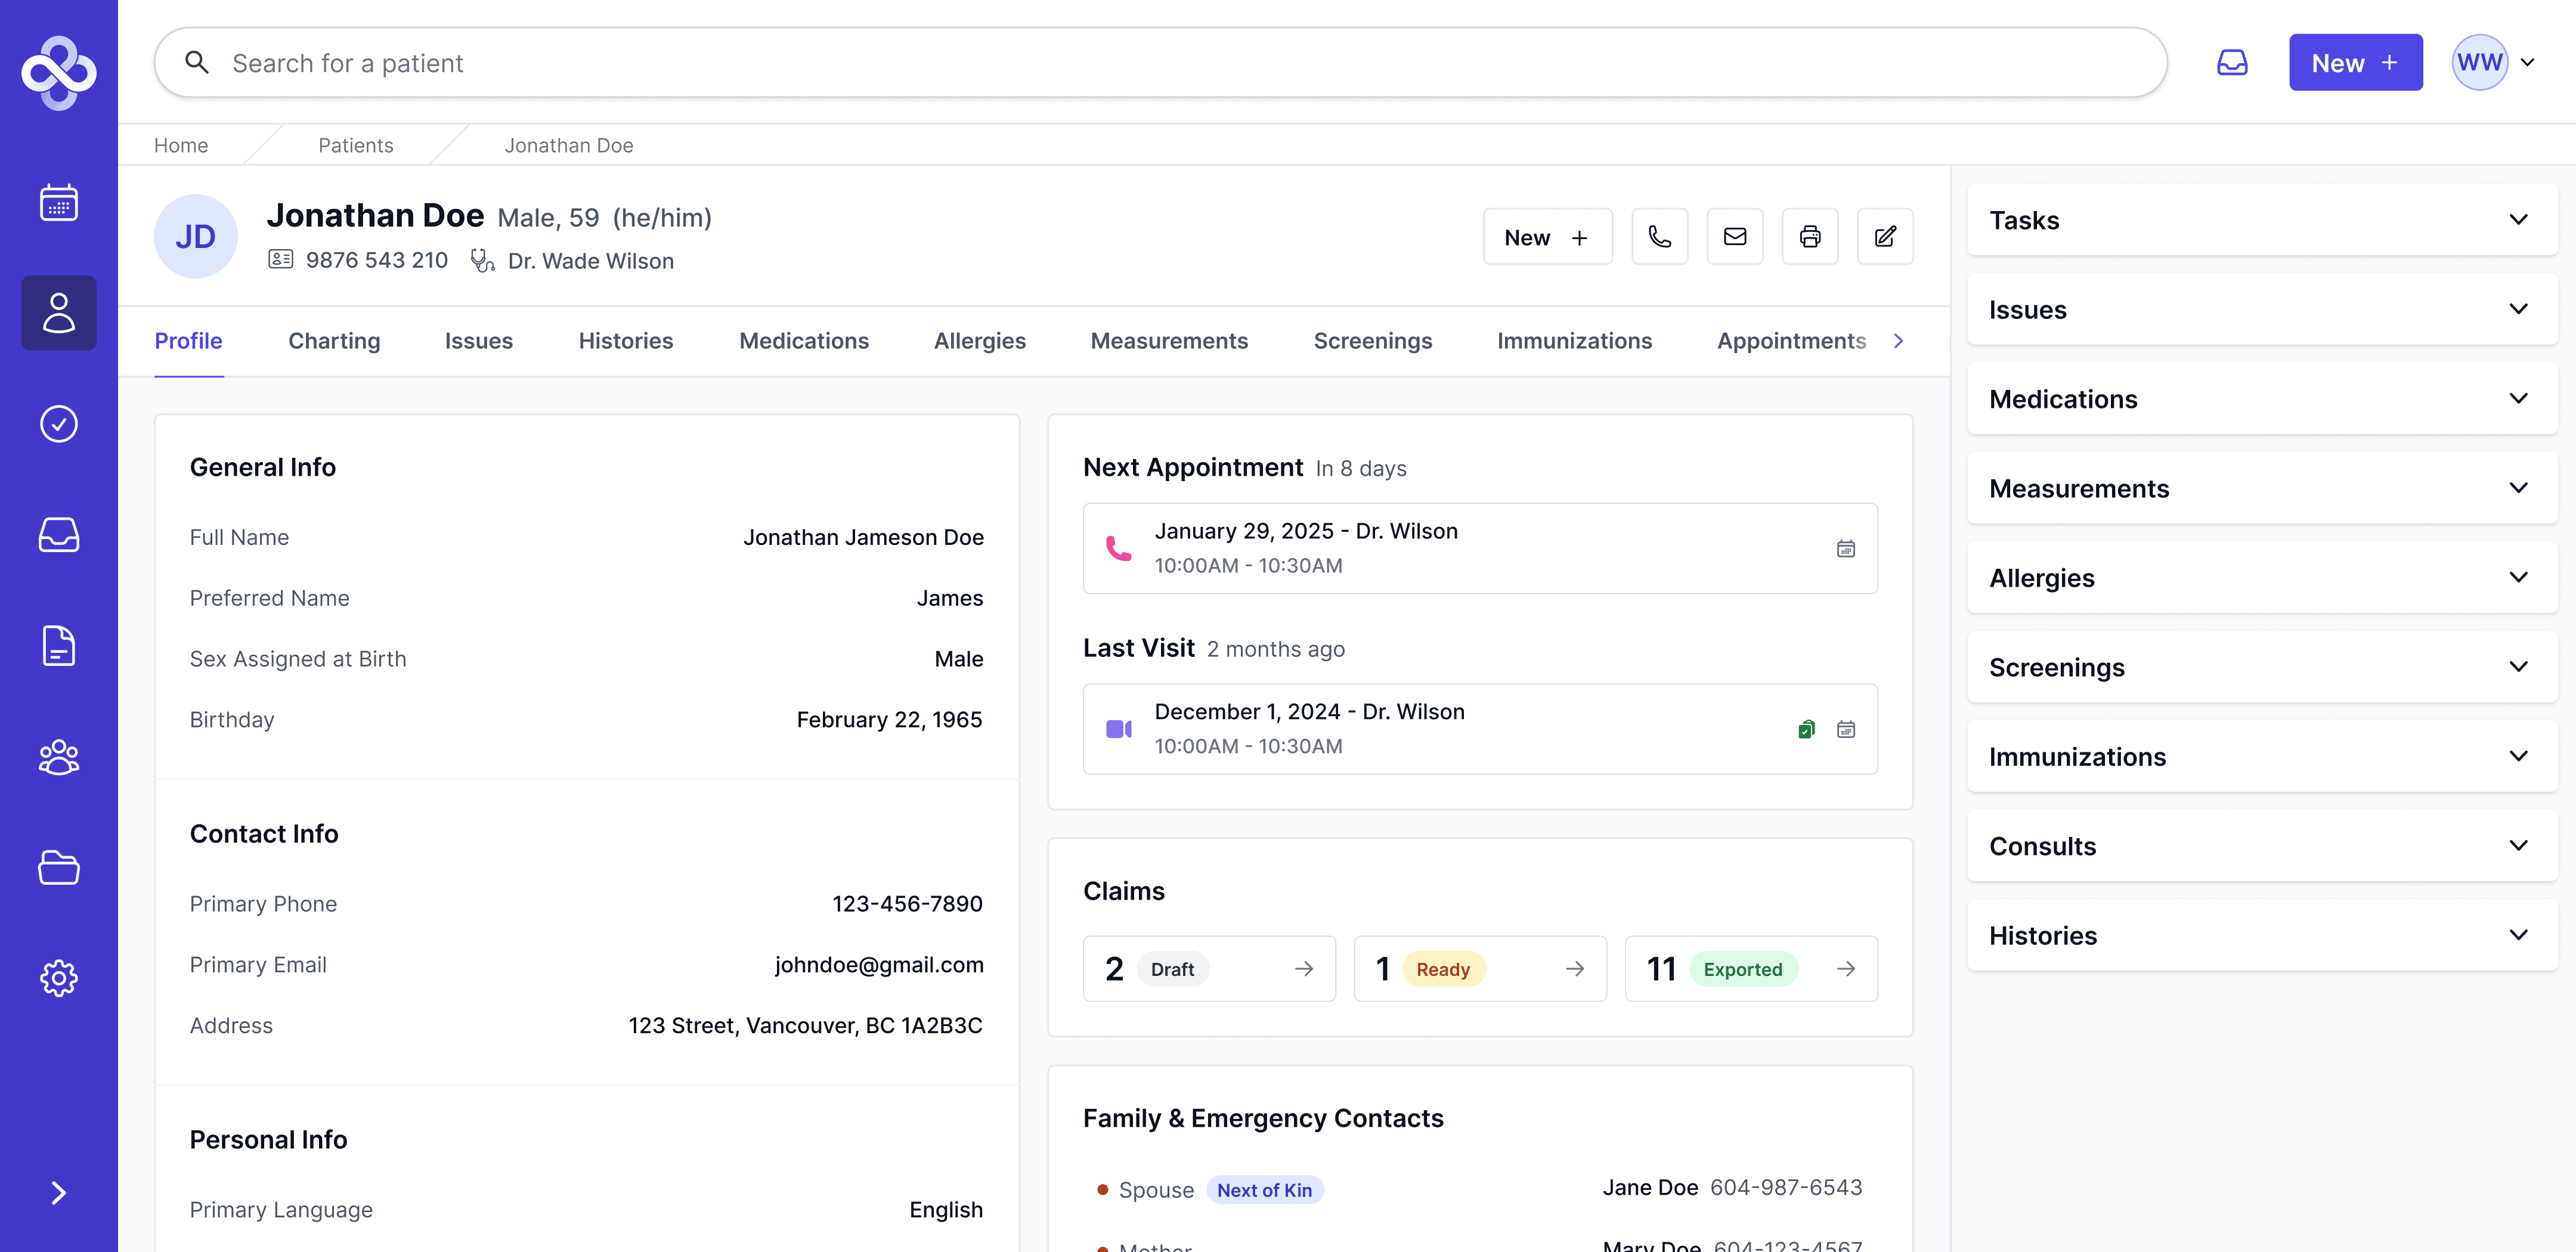Click the green clipboard icon on last visit

pyautogui.click(x=1806, y=729)
